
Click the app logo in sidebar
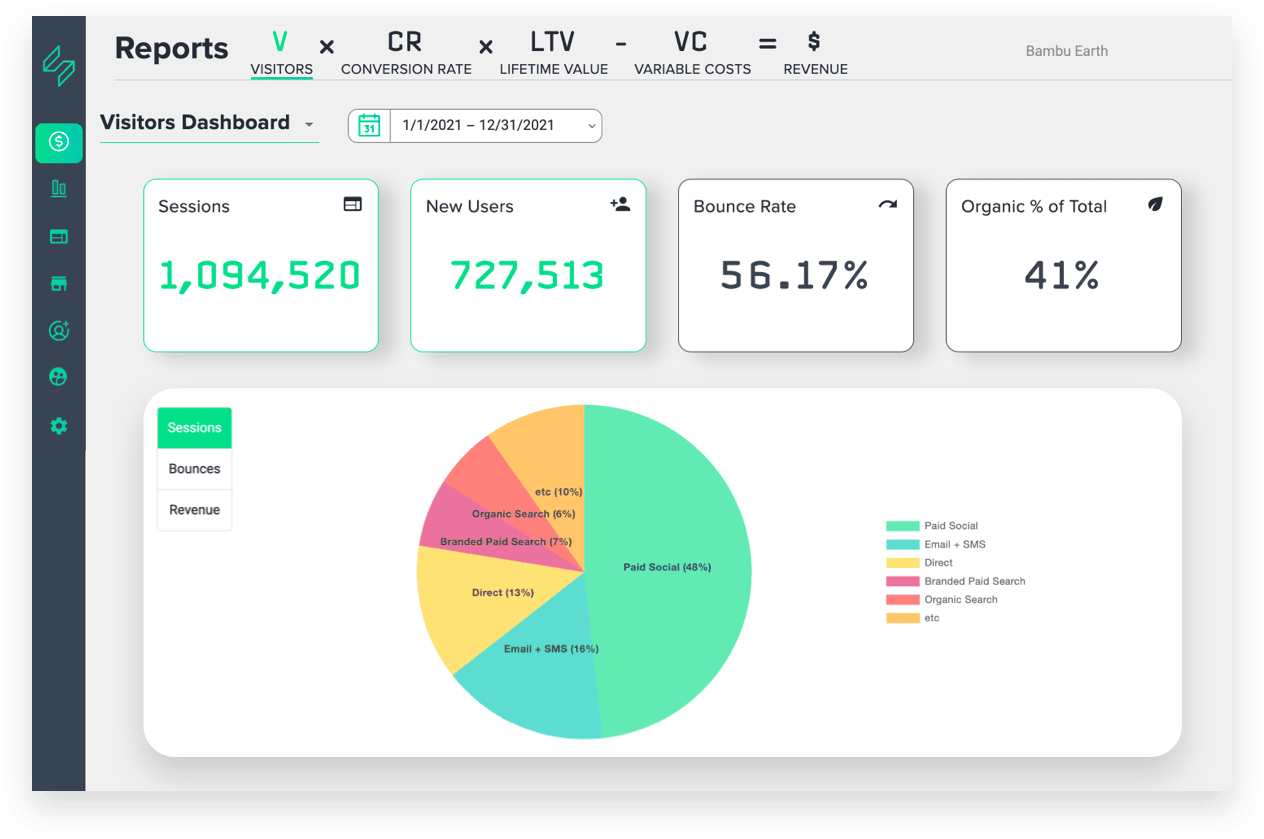tap(58, 67)
